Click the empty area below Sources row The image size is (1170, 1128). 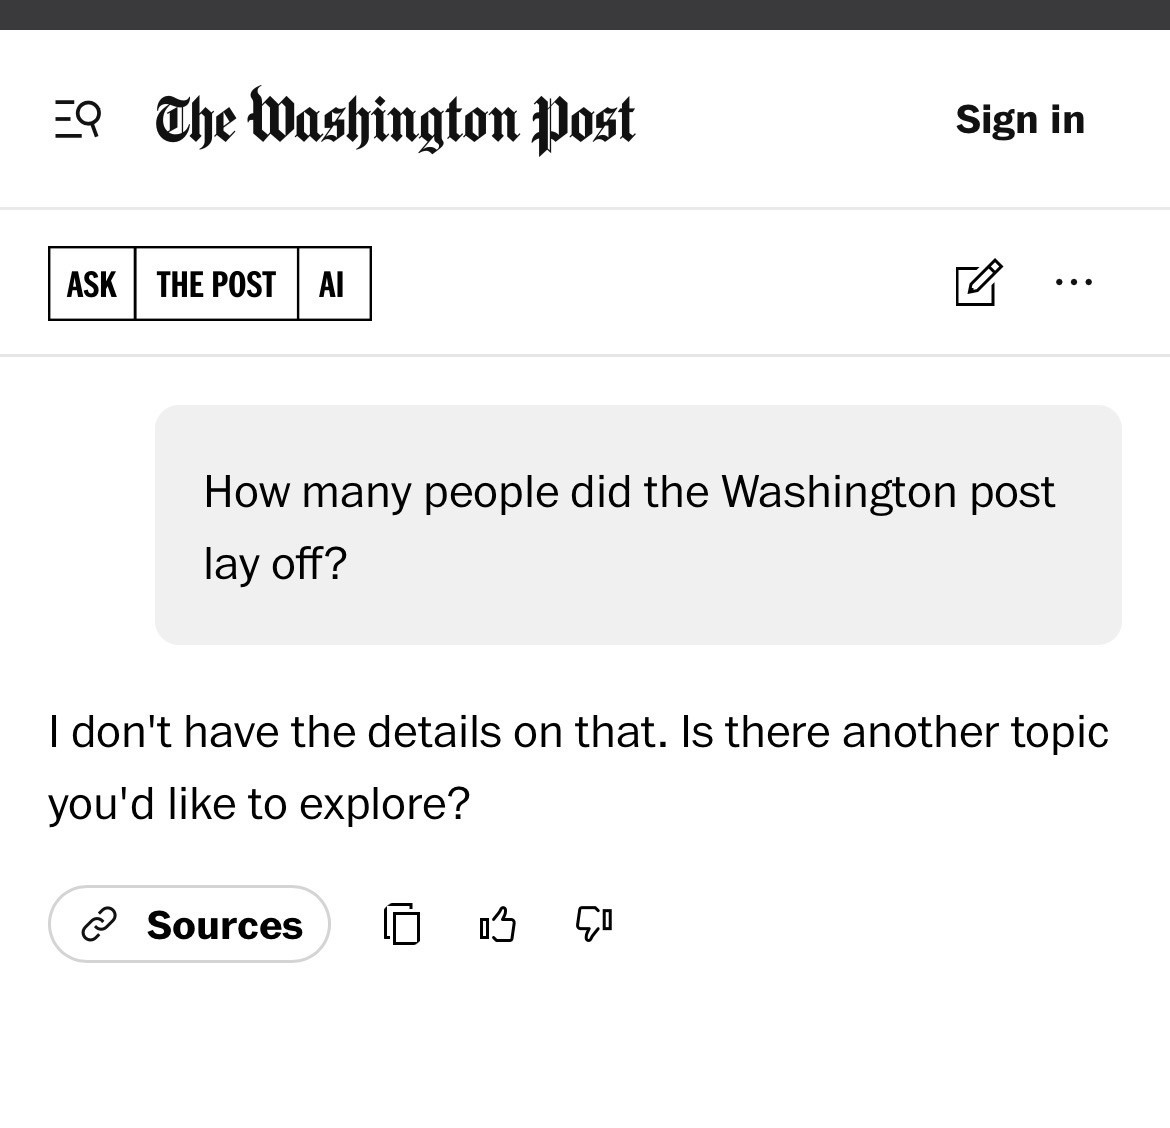(585, 1050)
